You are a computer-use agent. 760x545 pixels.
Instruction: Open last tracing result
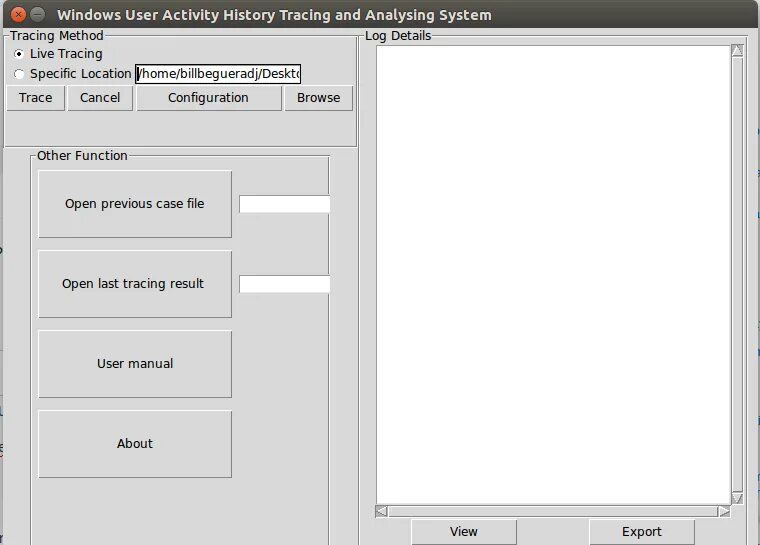[x=135, y=284]
